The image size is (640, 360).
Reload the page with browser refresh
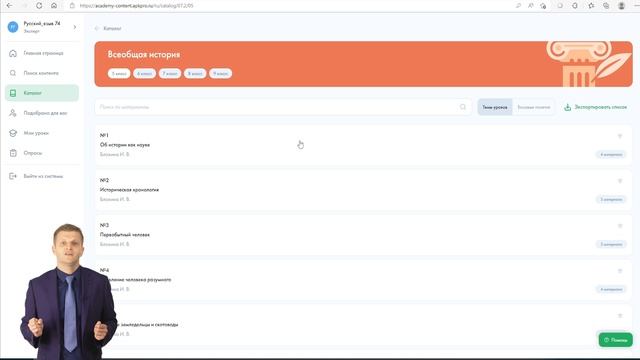click(x=39, y=6)
